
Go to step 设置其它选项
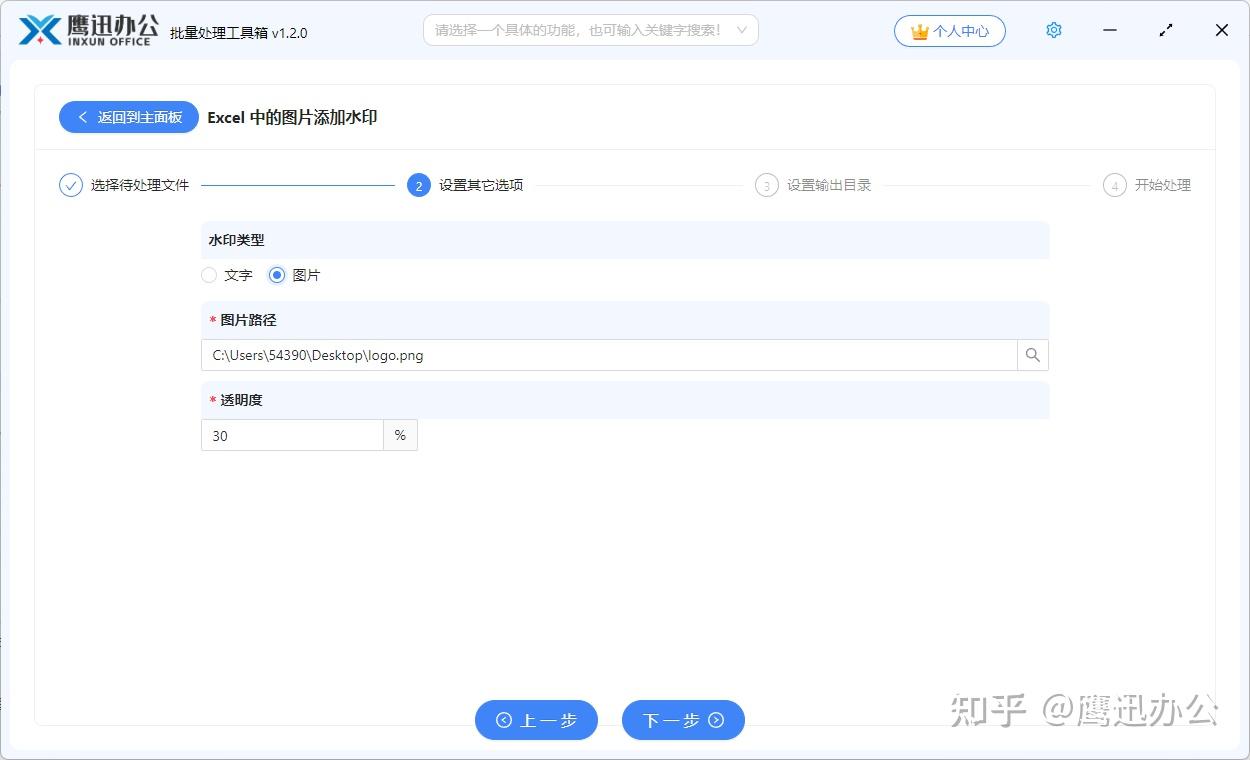click(x=481, y=185)
